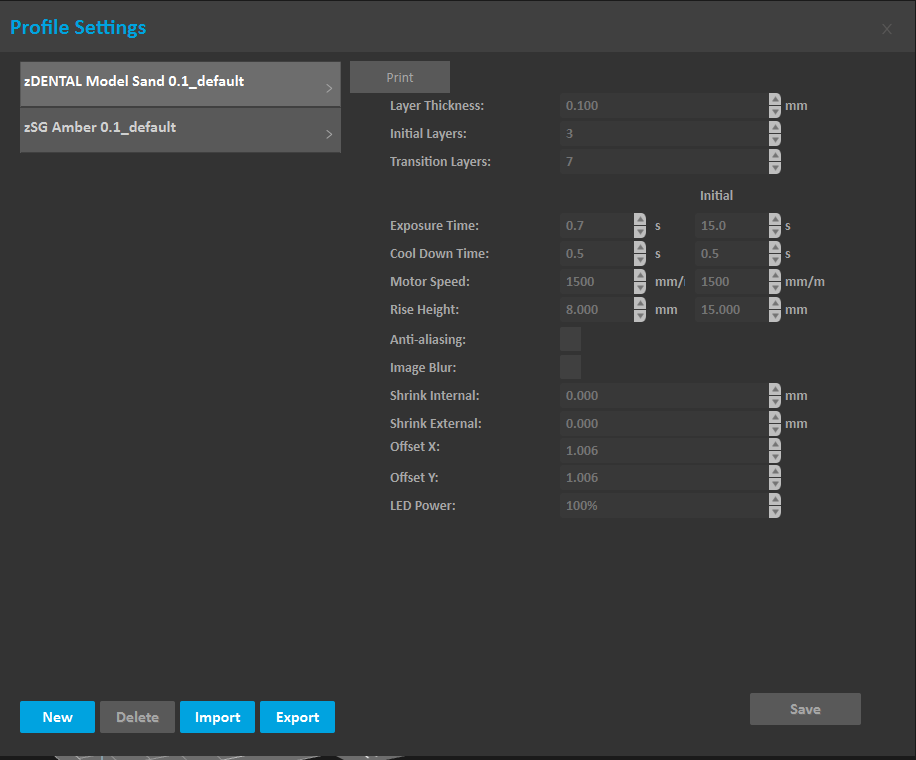Click the Offset X value field
The height and width of the screenshot is (760, 916).
664,451
